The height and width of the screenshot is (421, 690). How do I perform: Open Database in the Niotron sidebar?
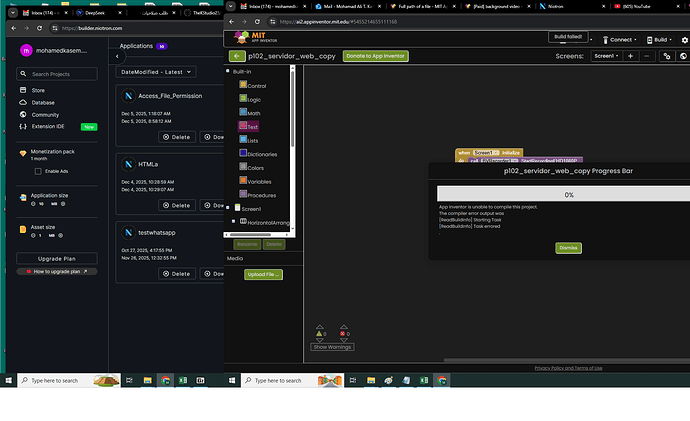pos(43,102)
